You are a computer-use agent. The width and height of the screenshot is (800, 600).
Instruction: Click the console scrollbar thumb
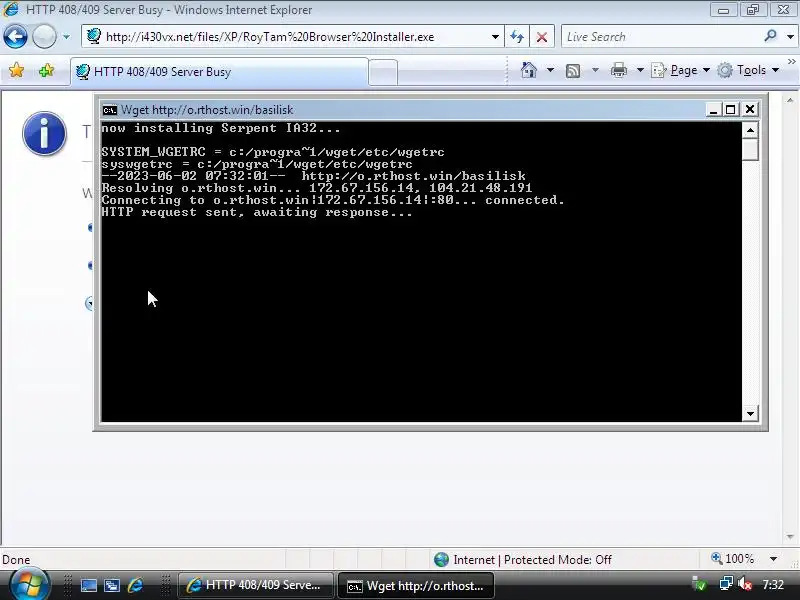pos(750,149)
